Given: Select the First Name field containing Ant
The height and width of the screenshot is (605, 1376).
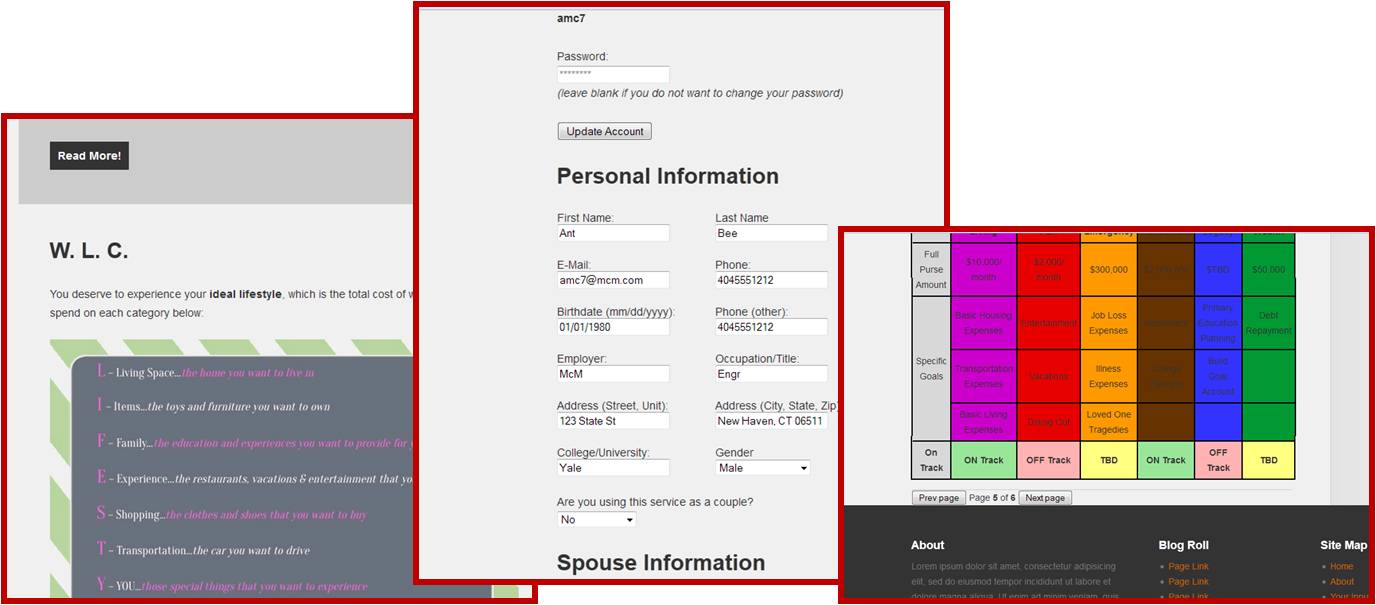Looking at the screenshot, I should tap(612, 233).
